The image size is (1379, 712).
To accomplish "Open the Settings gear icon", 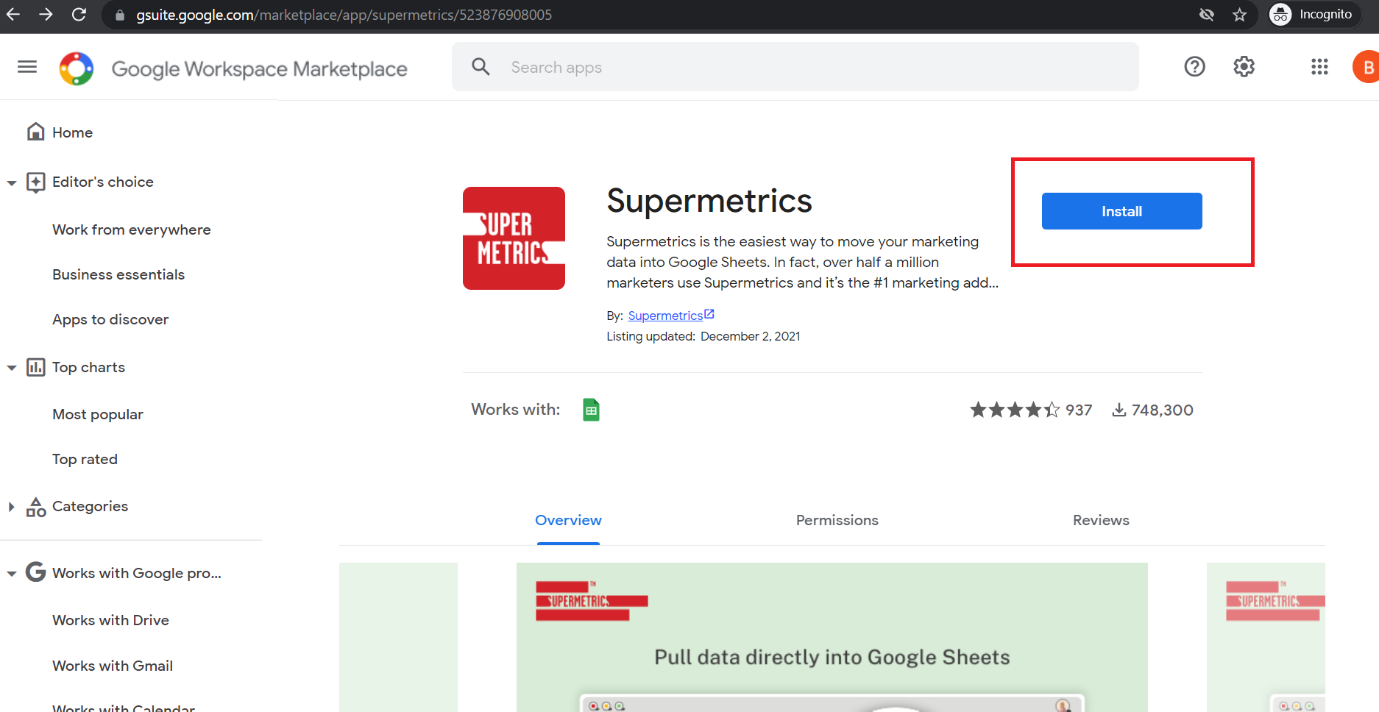I will pyautogui.click(x=1244, y=67).
